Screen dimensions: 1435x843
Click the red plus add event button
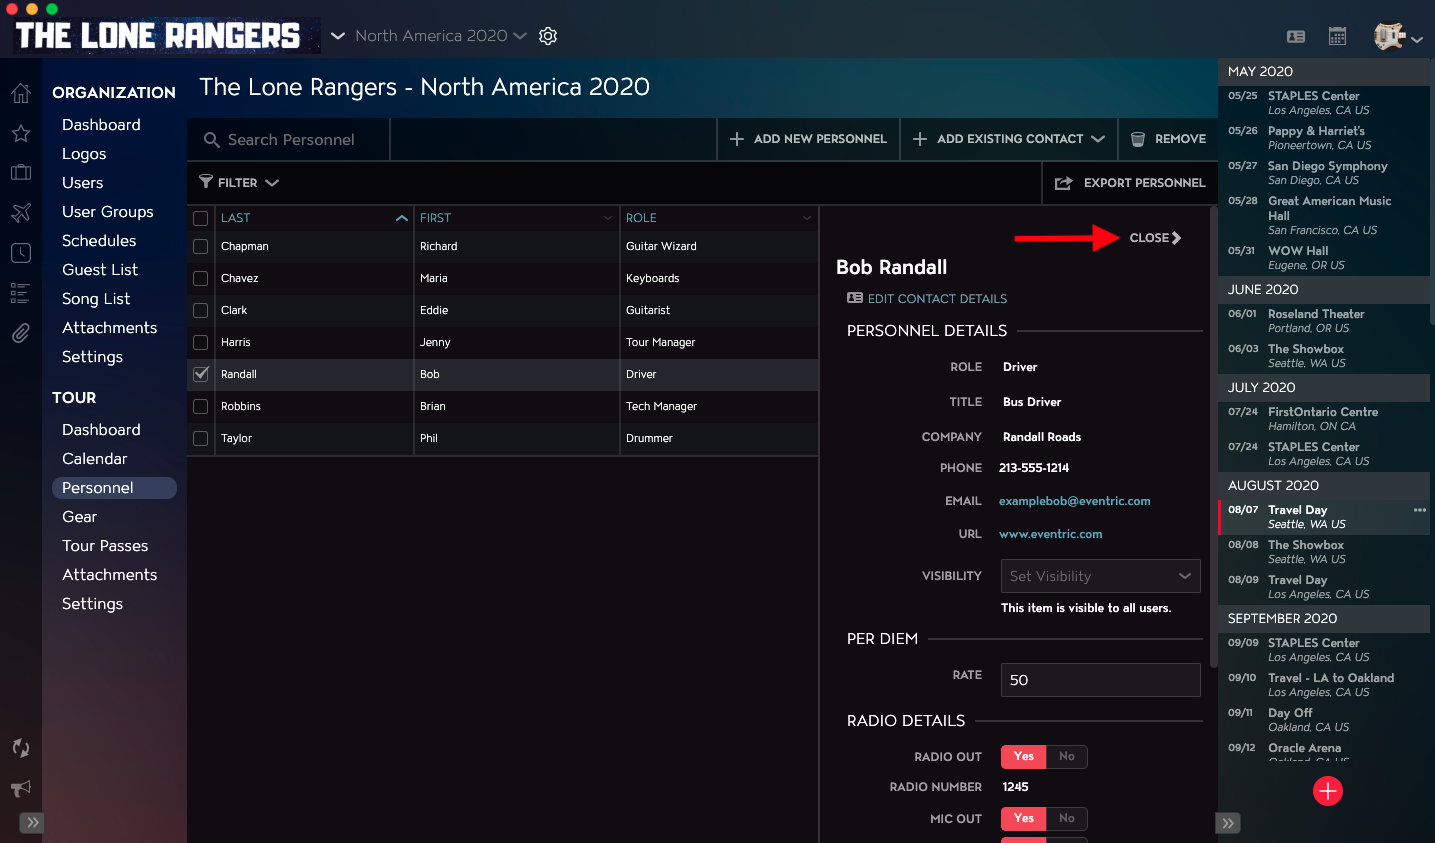(x=1328, y=791)
